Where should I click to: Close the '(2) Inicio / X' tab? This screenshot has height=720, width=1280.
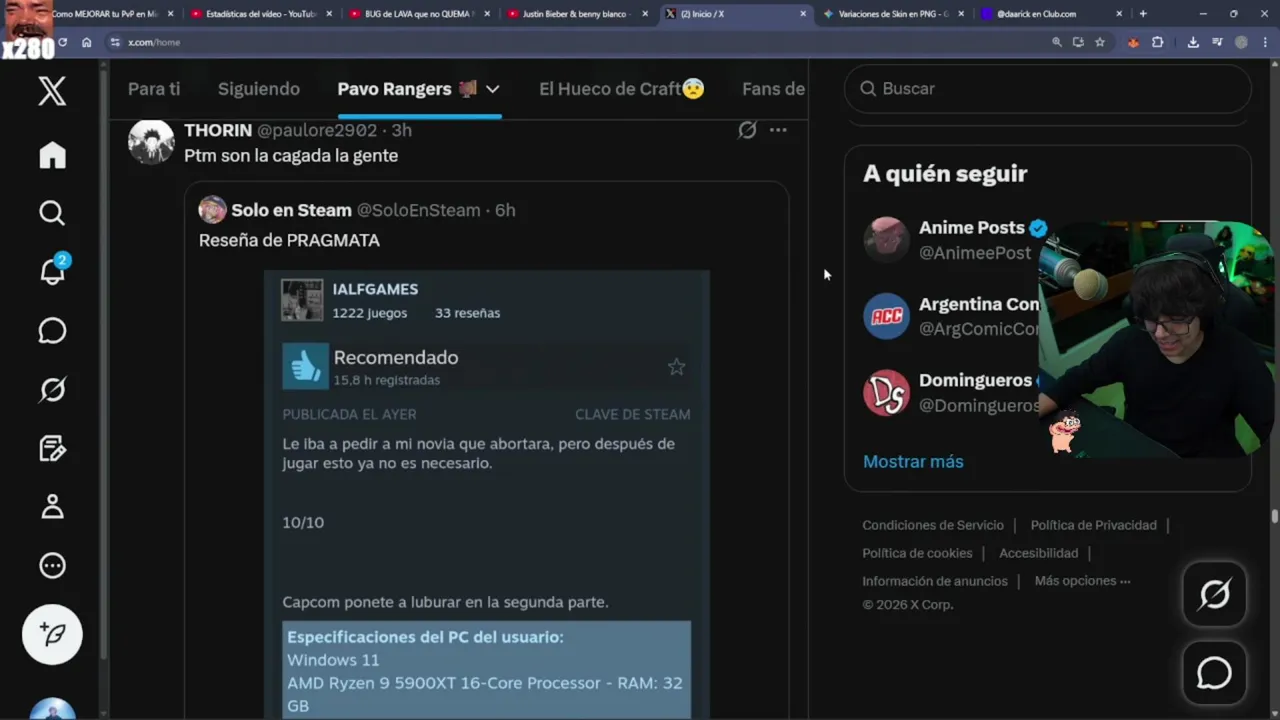803,14
